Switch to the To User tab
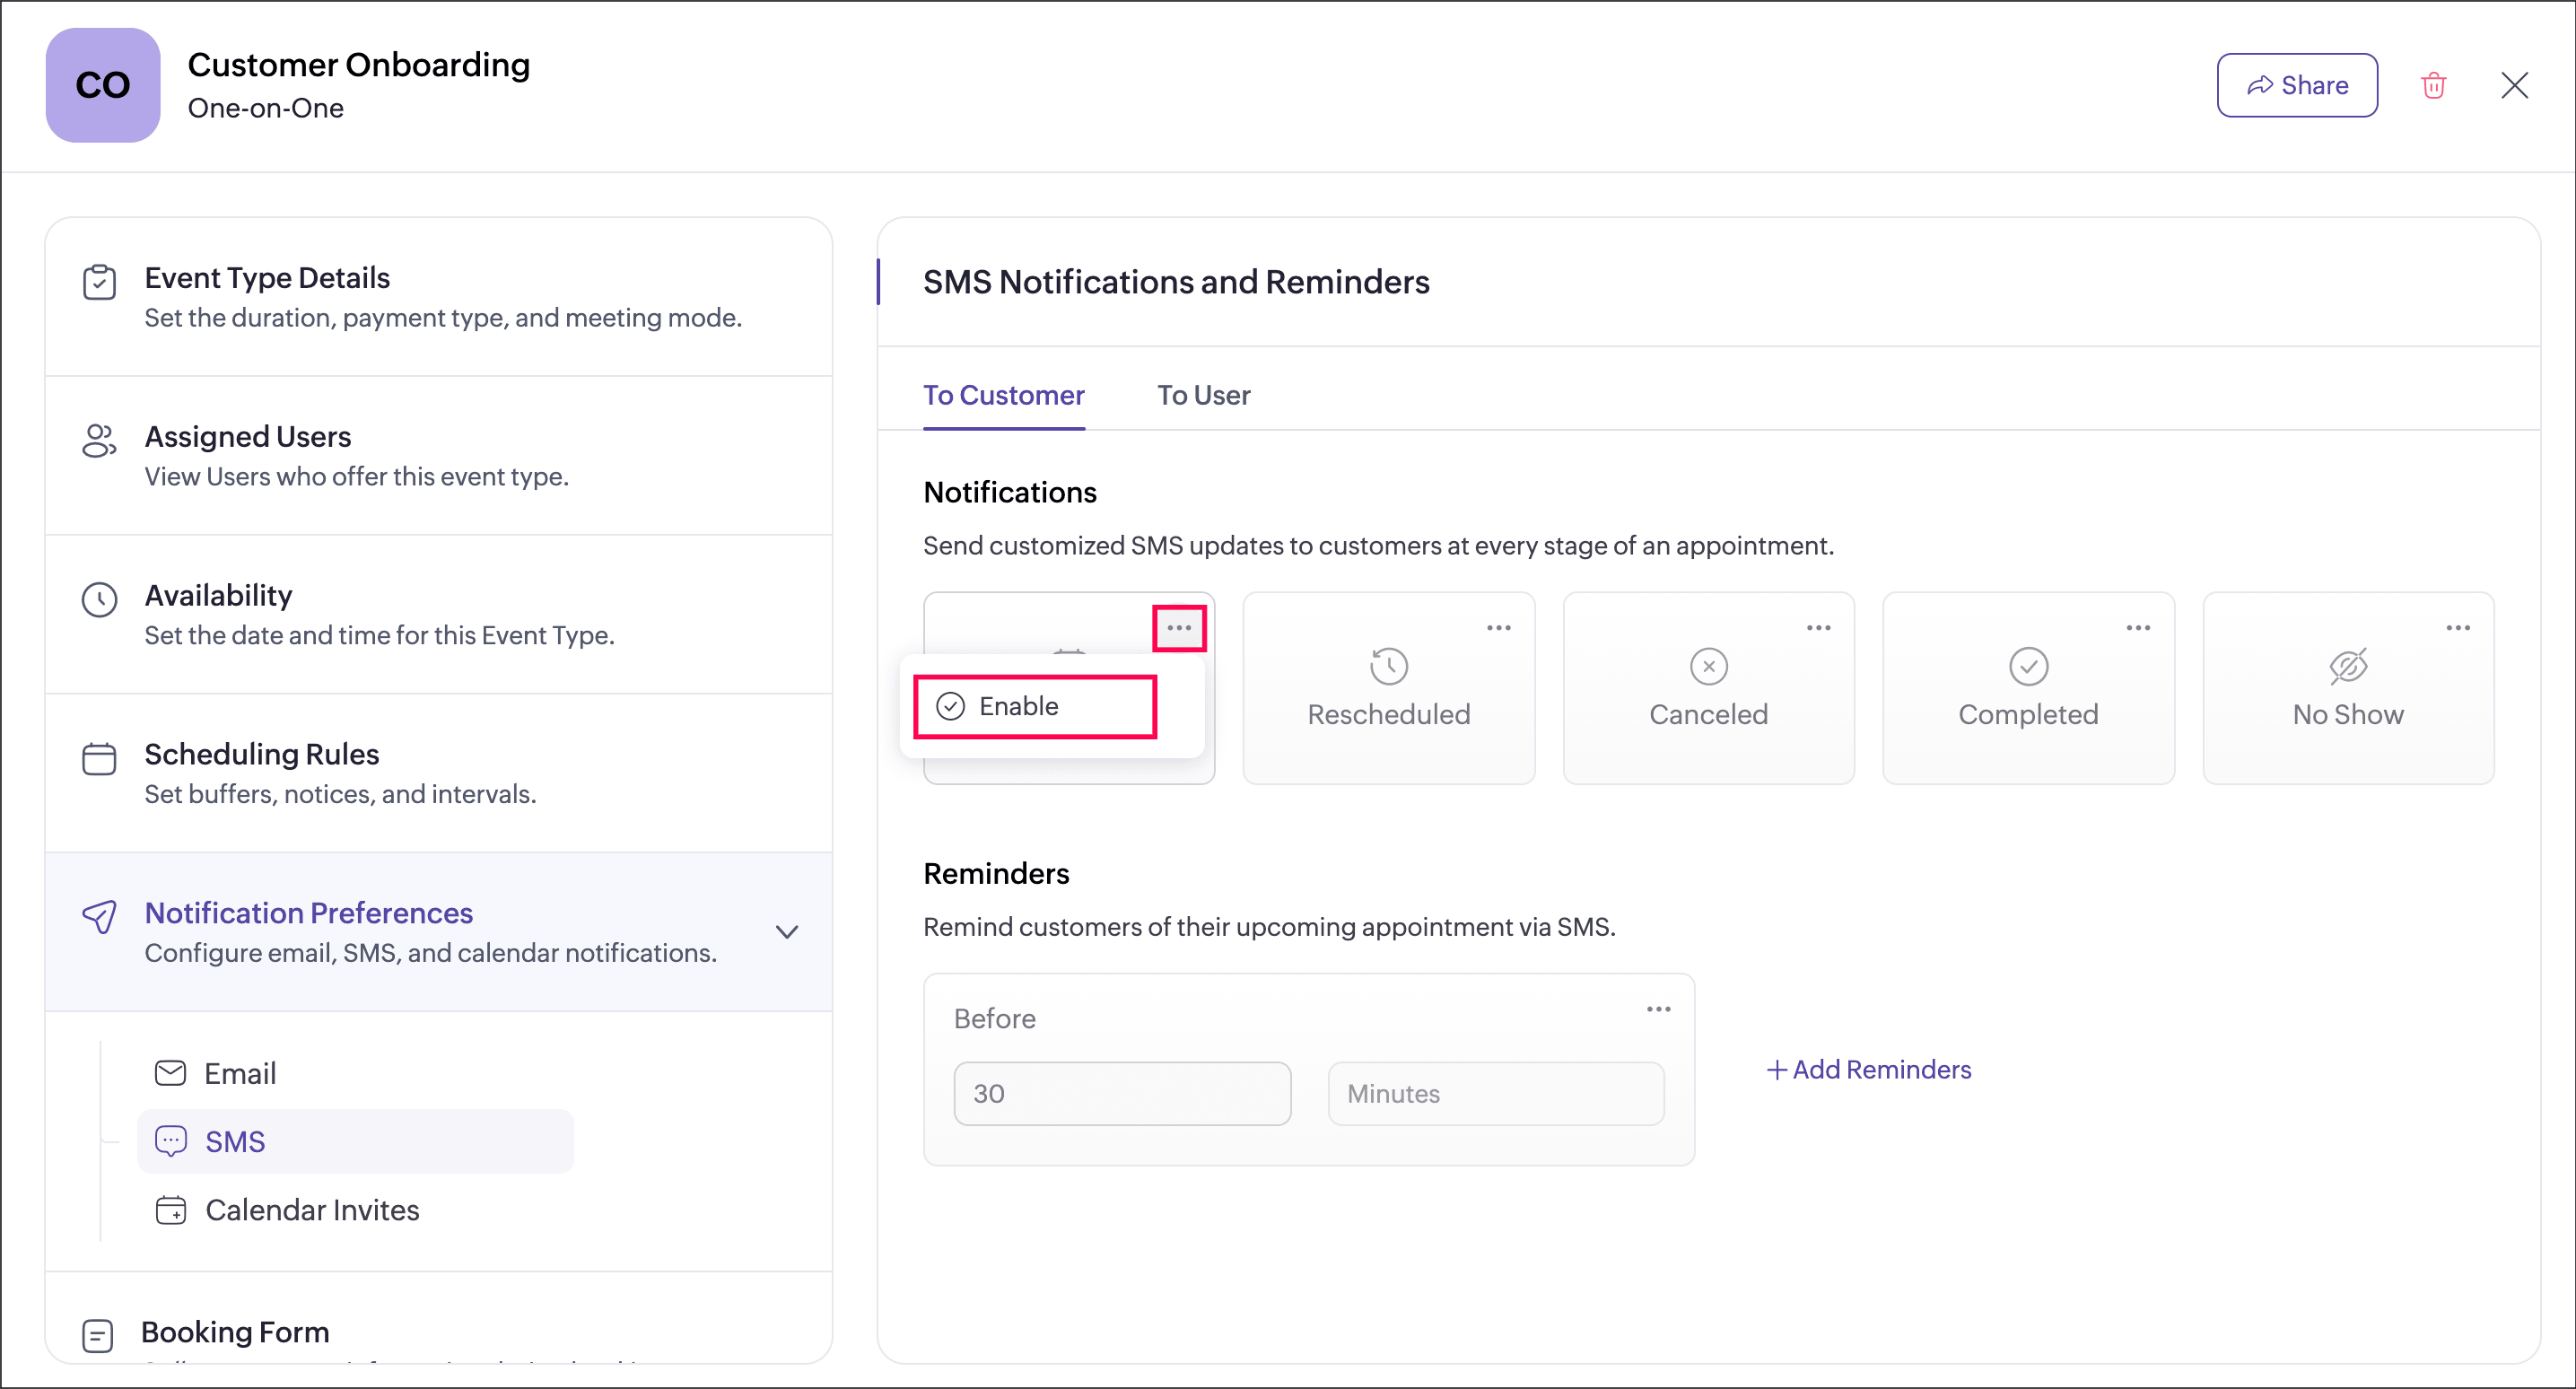Image resolution: width=2576 pixels, height=1389 pixels. click(1203, 395)
